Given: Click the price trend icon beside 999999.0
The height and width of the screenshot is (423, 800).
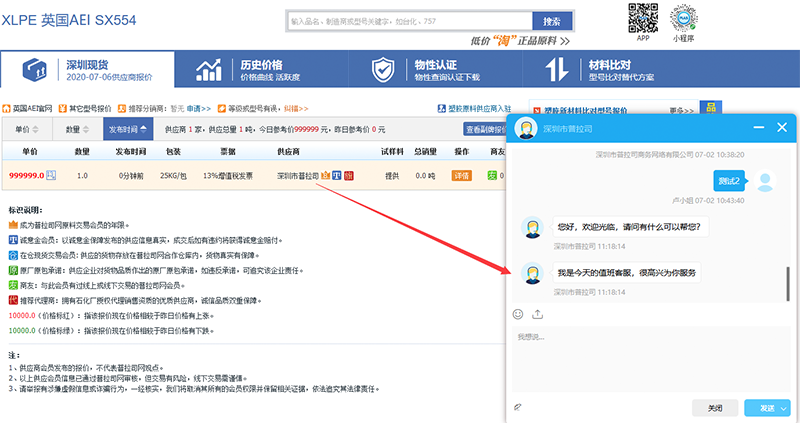Looking at the screenshot, I should click(51, 176).
